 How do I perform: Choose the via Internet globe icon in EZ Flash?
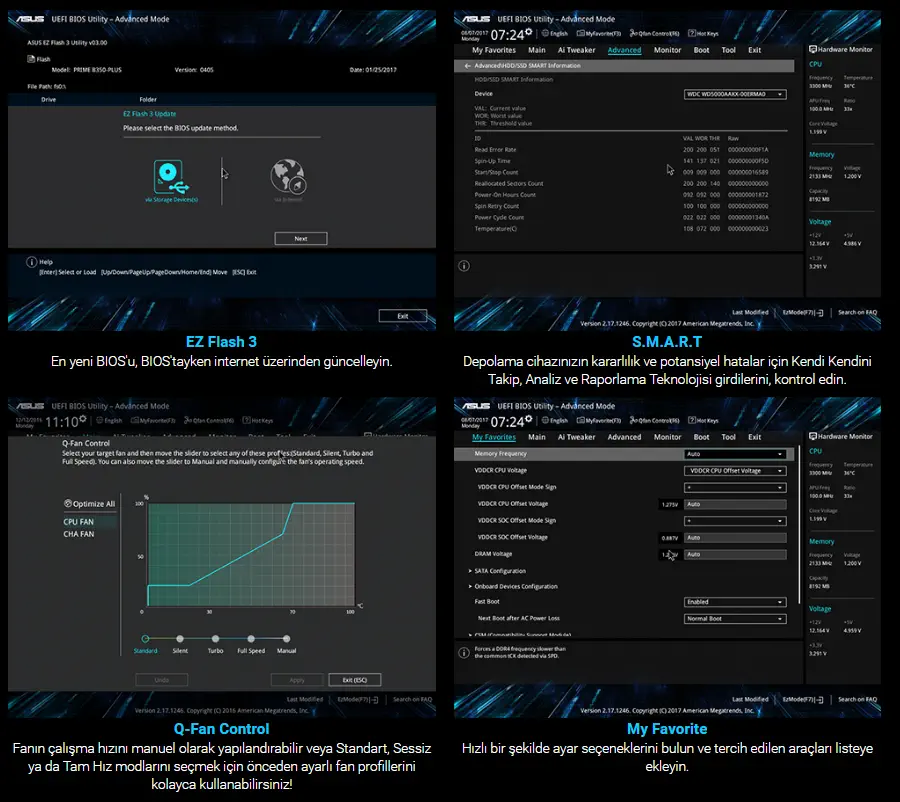pyautogui.click(x=288, y=177)
